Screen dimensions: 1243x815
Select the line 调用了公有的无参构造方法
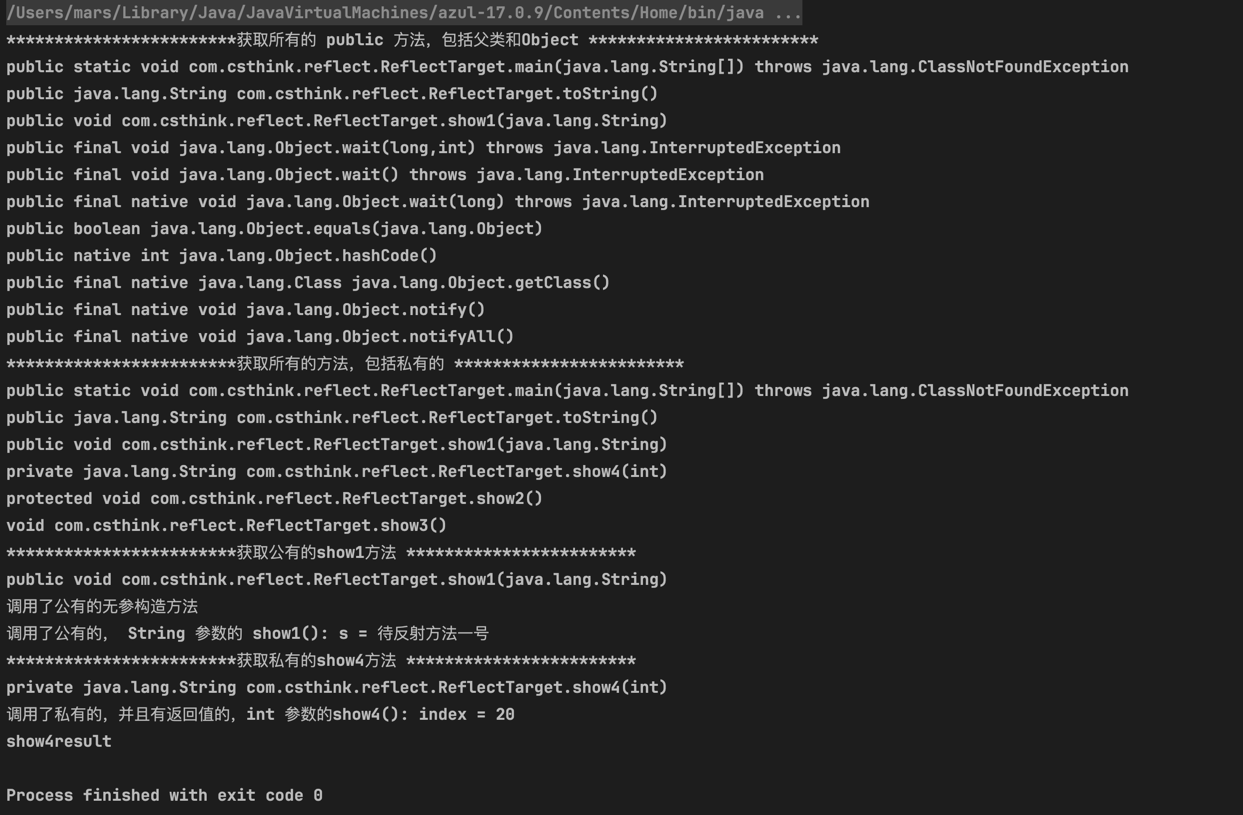[x=102, y=607]
